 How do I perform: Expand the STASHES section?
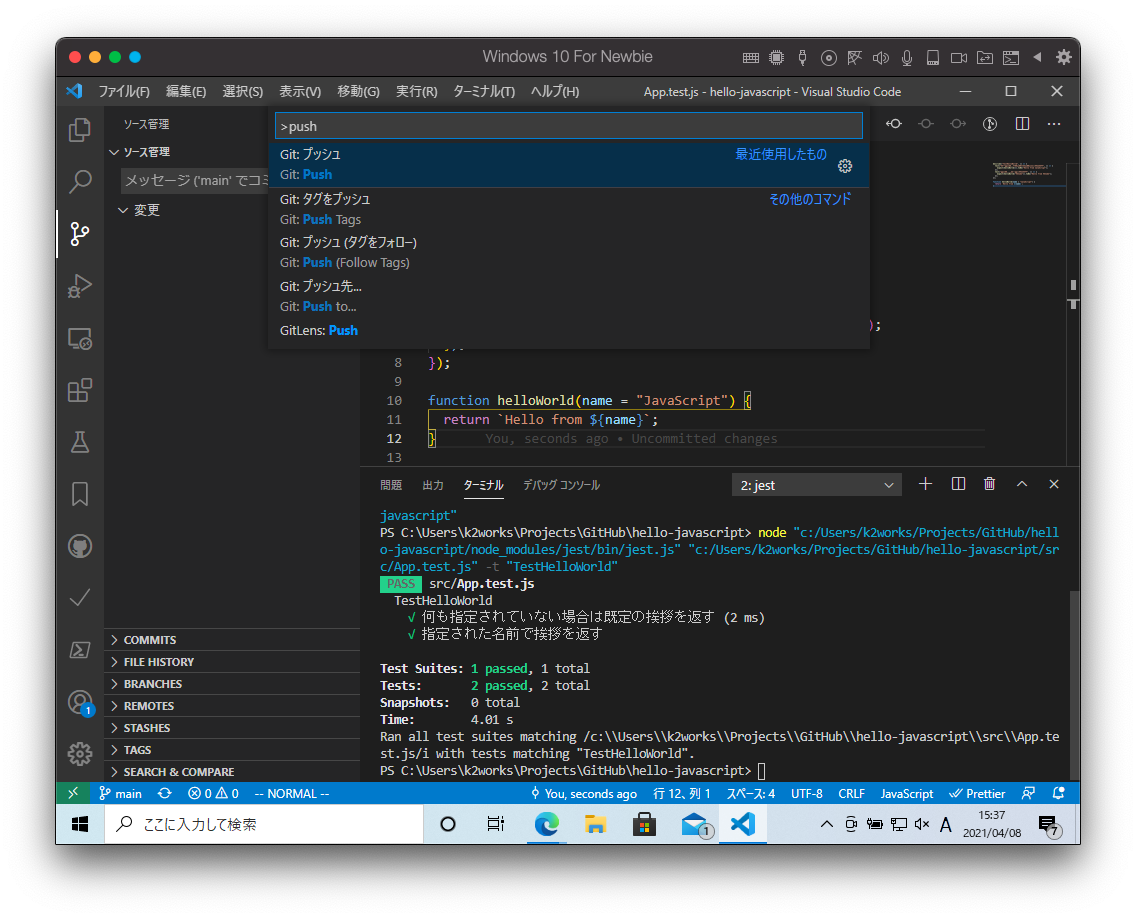click(147, 728)
